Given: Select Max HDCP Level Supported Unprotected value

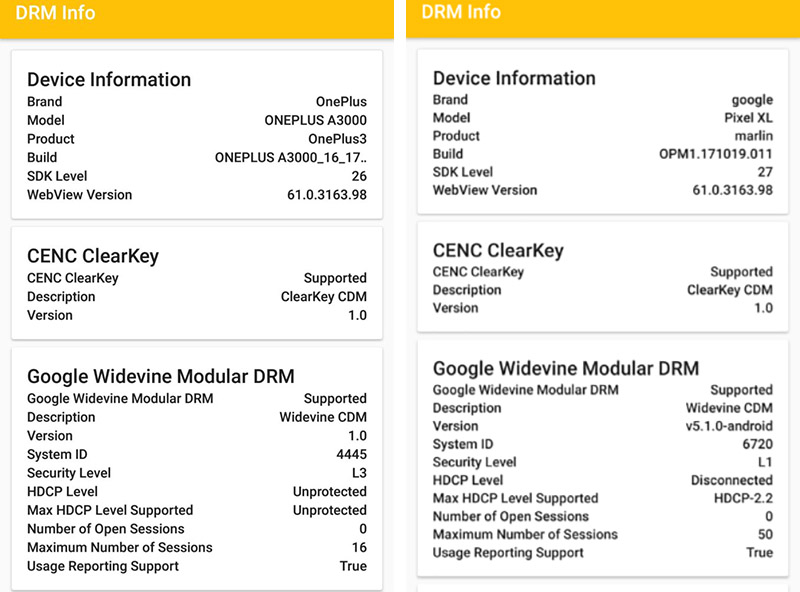Looking at the screenshot, I should (x=330, y=510).
